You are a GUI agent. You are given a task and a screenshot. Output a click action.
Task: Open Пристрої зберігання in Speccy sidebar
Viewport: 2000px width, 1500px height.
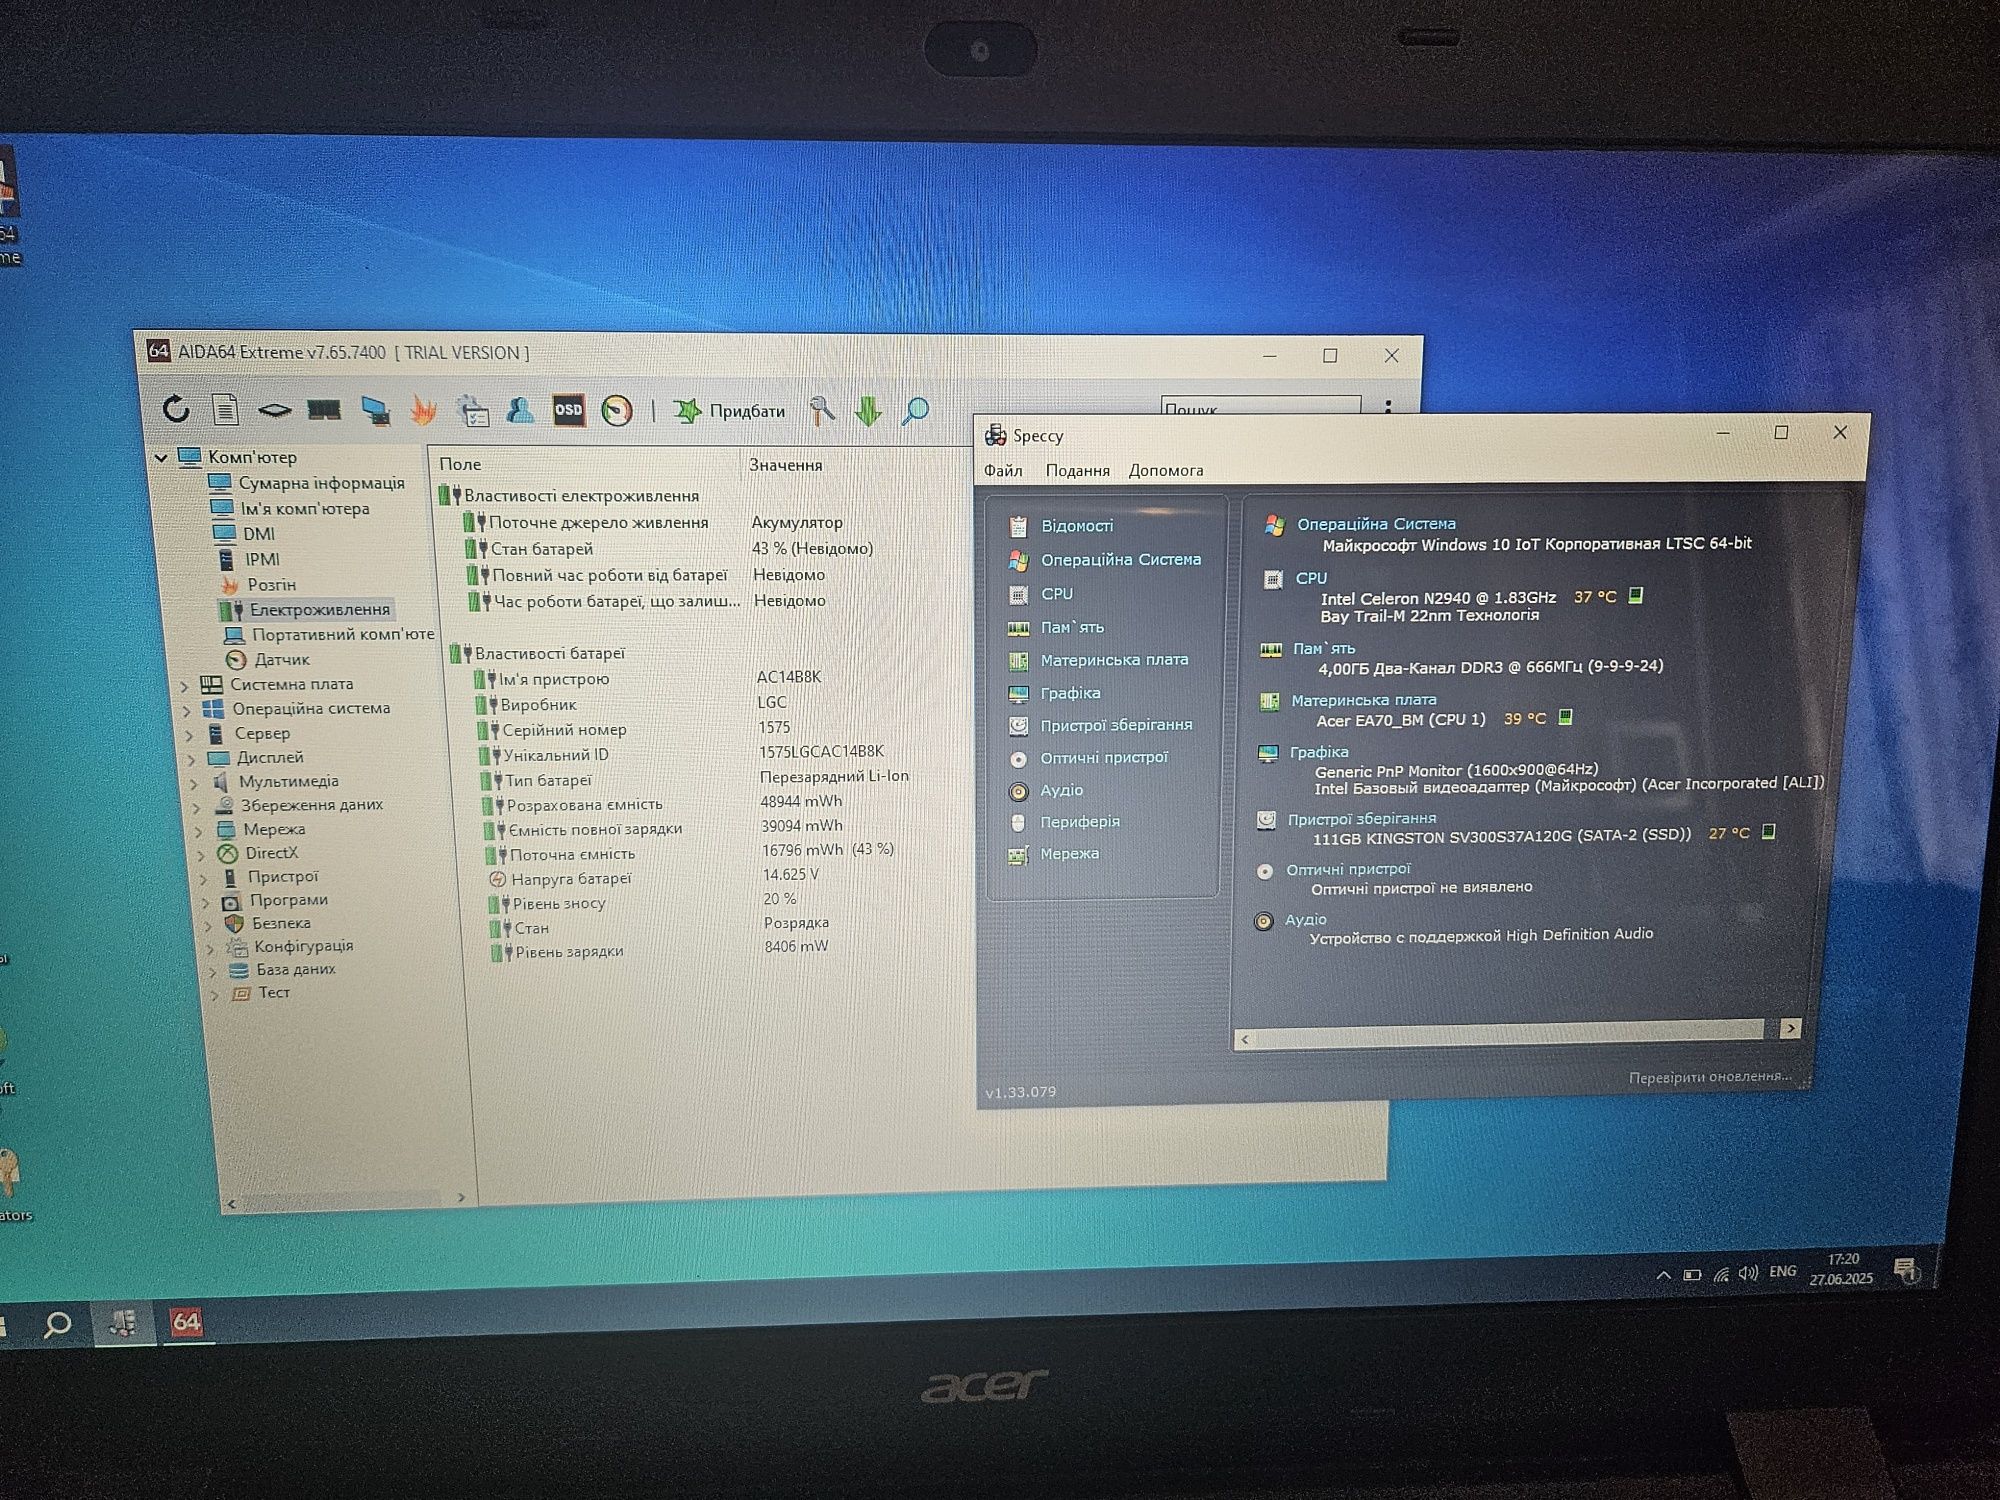point(1115,725)
